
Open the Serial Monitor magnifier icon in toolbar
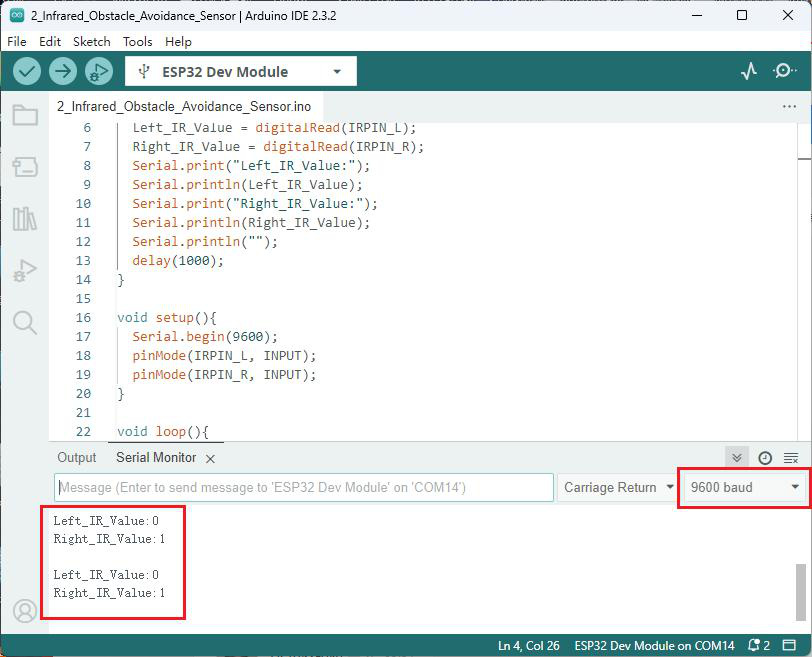point(785,70)
